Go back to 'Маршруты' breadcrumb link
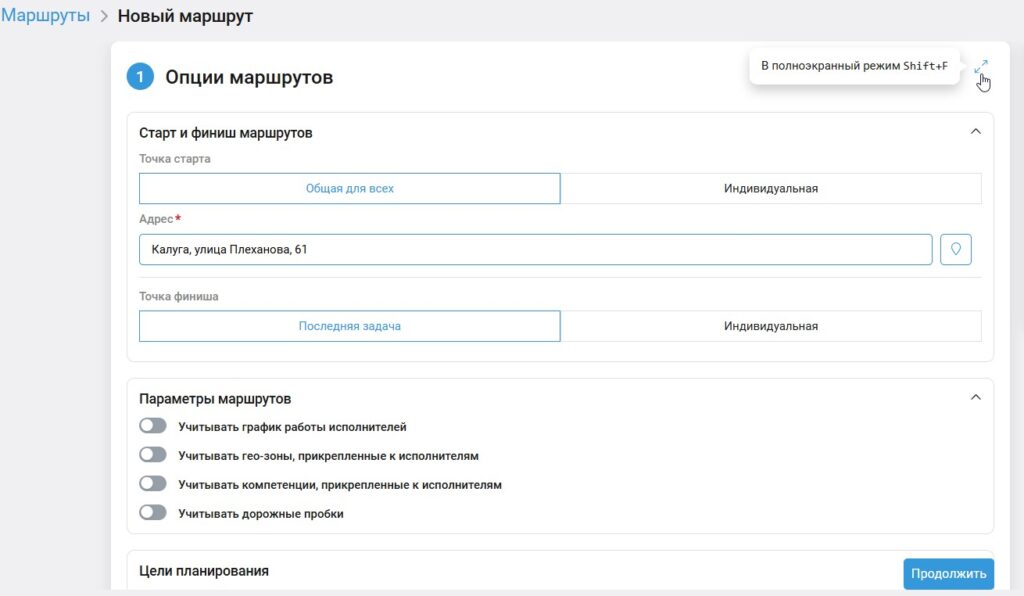This screenshot has height=596, width=1024. 45,16
